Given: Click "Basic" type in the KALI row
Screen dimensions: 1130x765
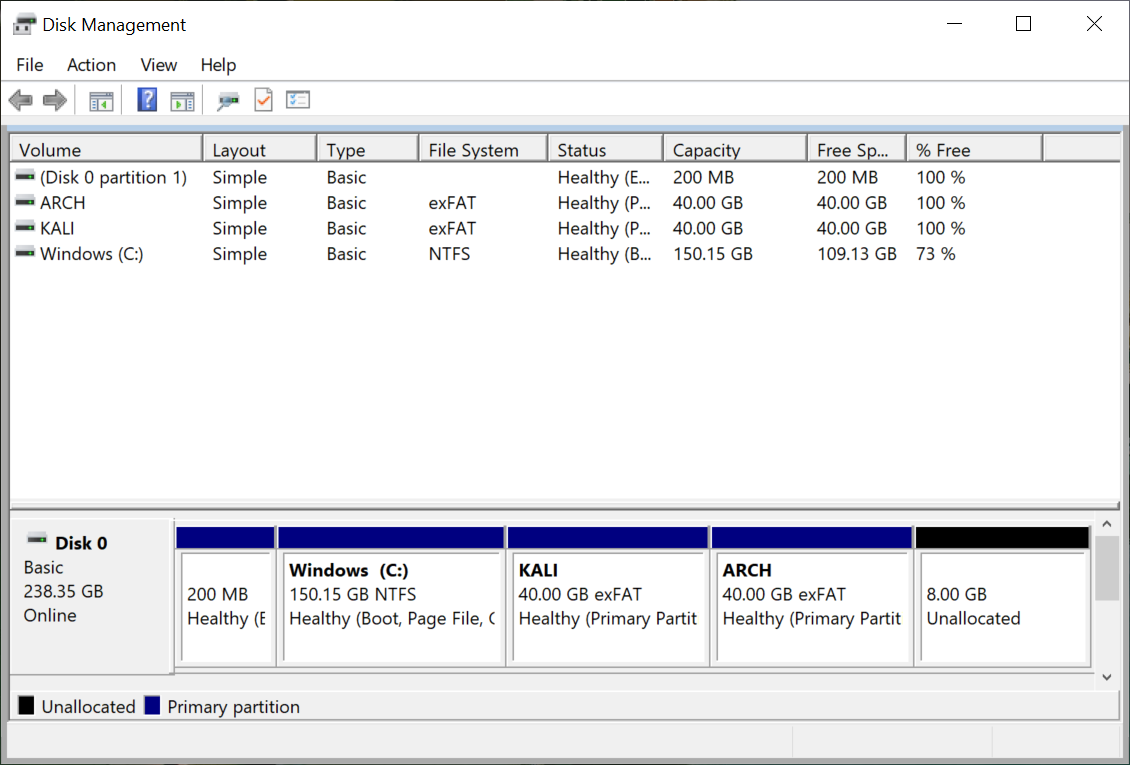Looking at the screenshot, I should coord(347,228).
